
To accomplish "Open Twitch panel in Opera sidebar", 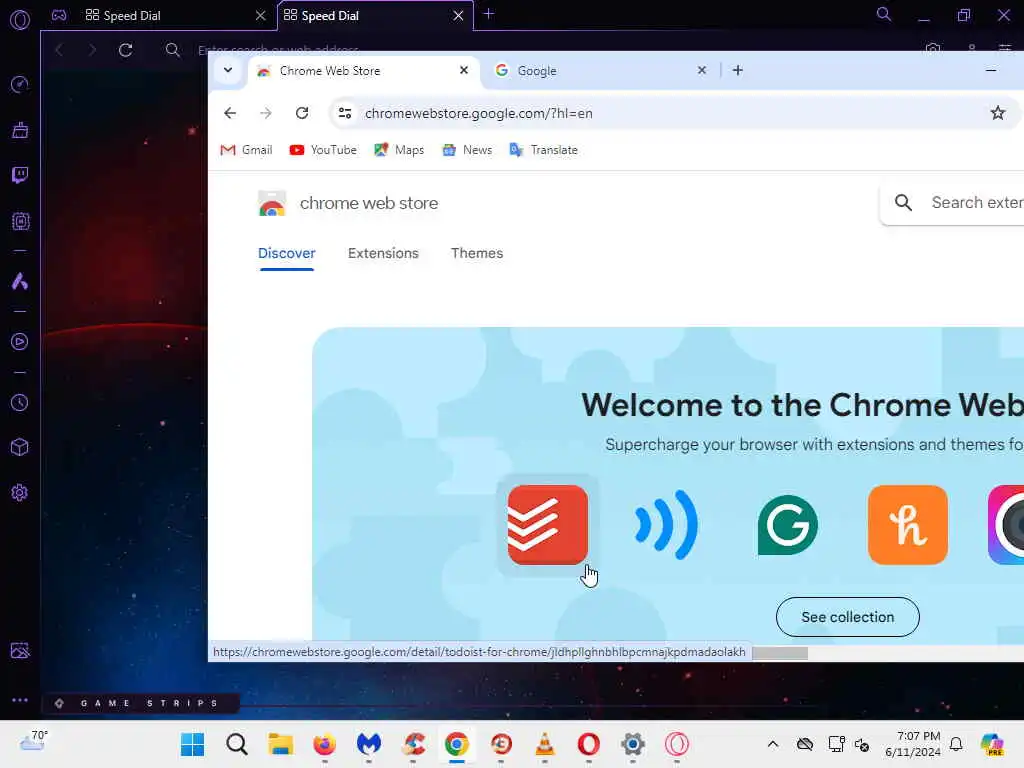I will tap(20, 175).
